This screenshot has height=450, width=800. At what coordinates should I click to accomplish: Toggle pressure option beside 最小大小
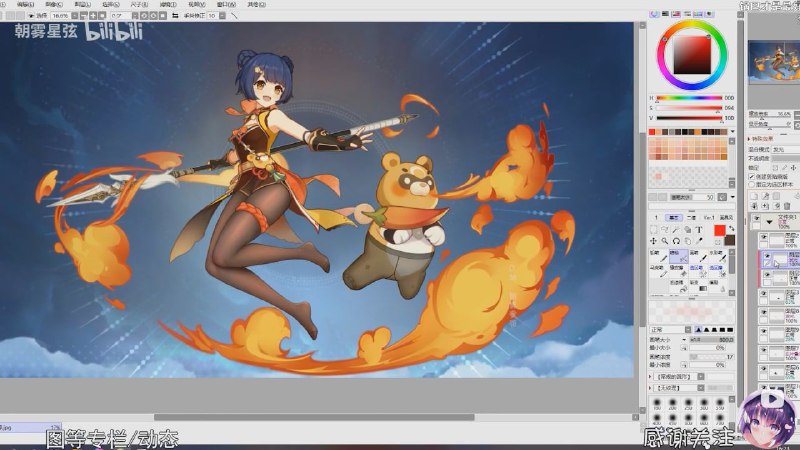click(684, 348)
